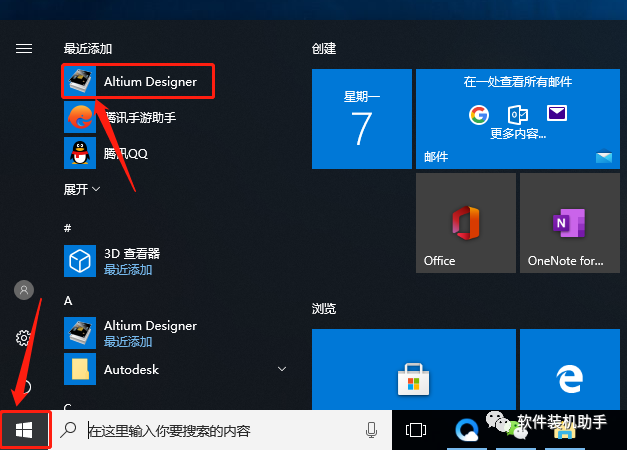
Task: Open Task View on the taskbar
Action: (x=416, y=430)
